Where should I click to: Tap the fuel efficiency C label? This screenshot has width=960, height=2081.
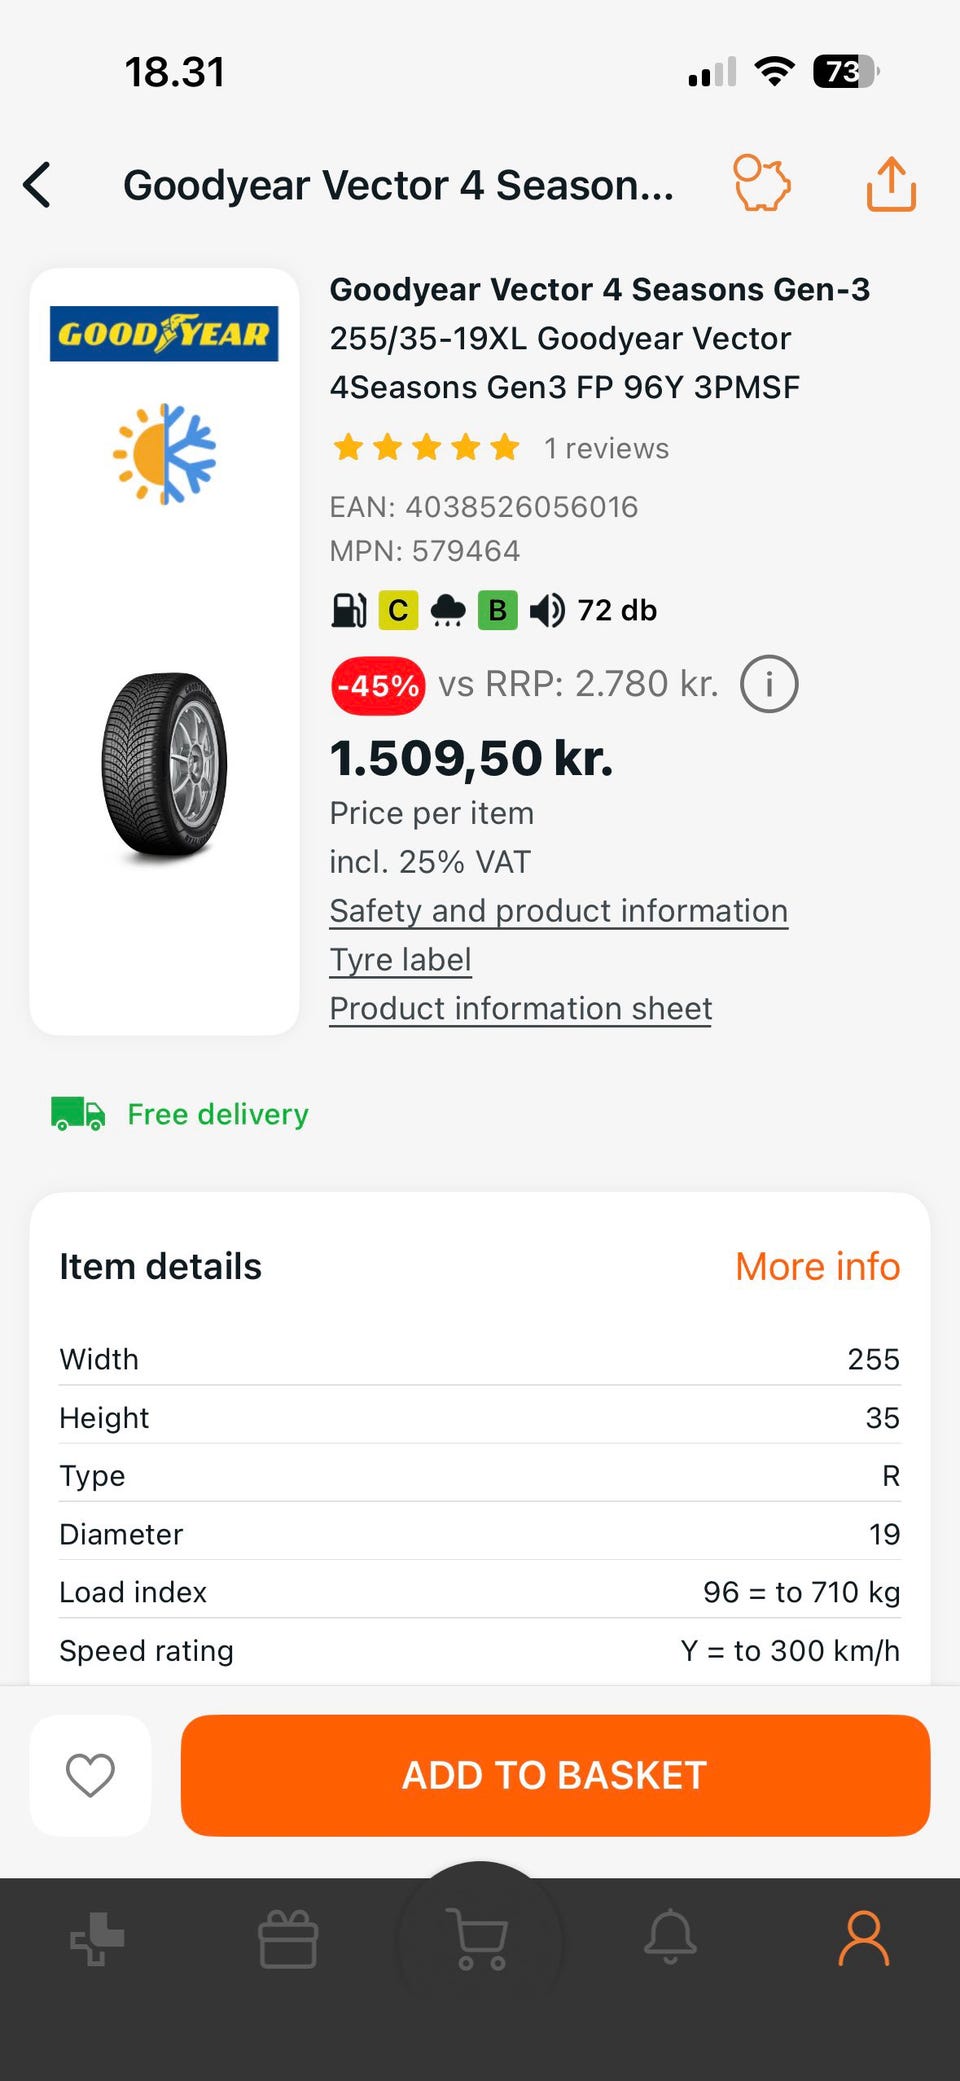point(397,610)
